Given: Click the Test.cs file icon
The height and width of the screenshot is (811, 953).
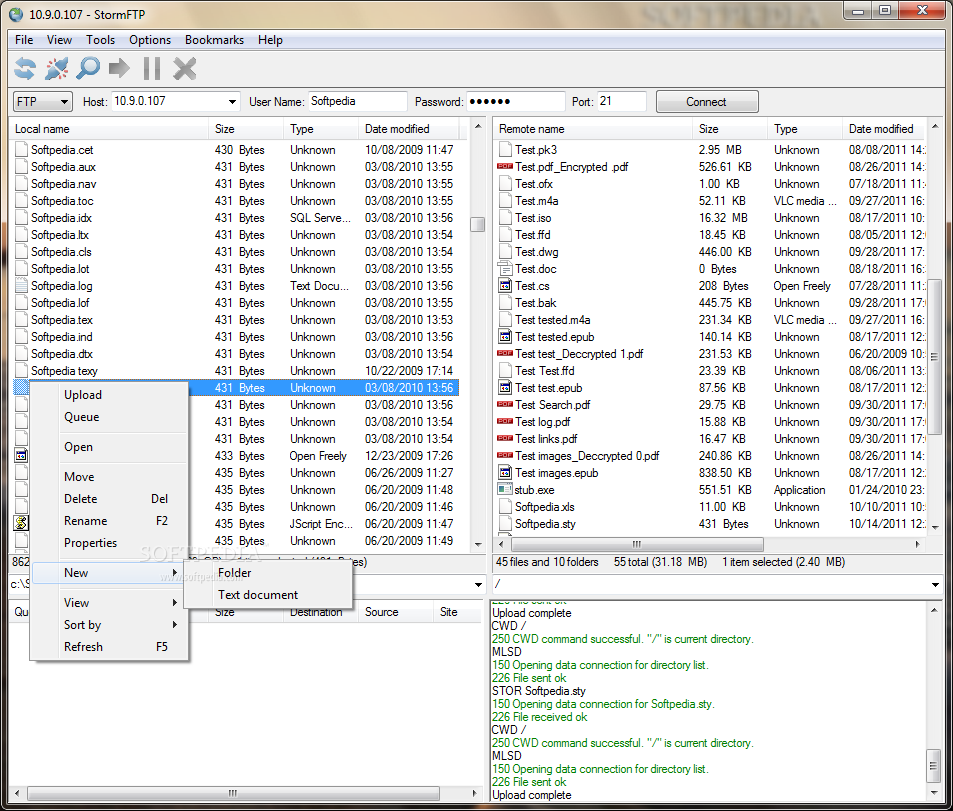Looking at the screenshot, I should [504, 285].
